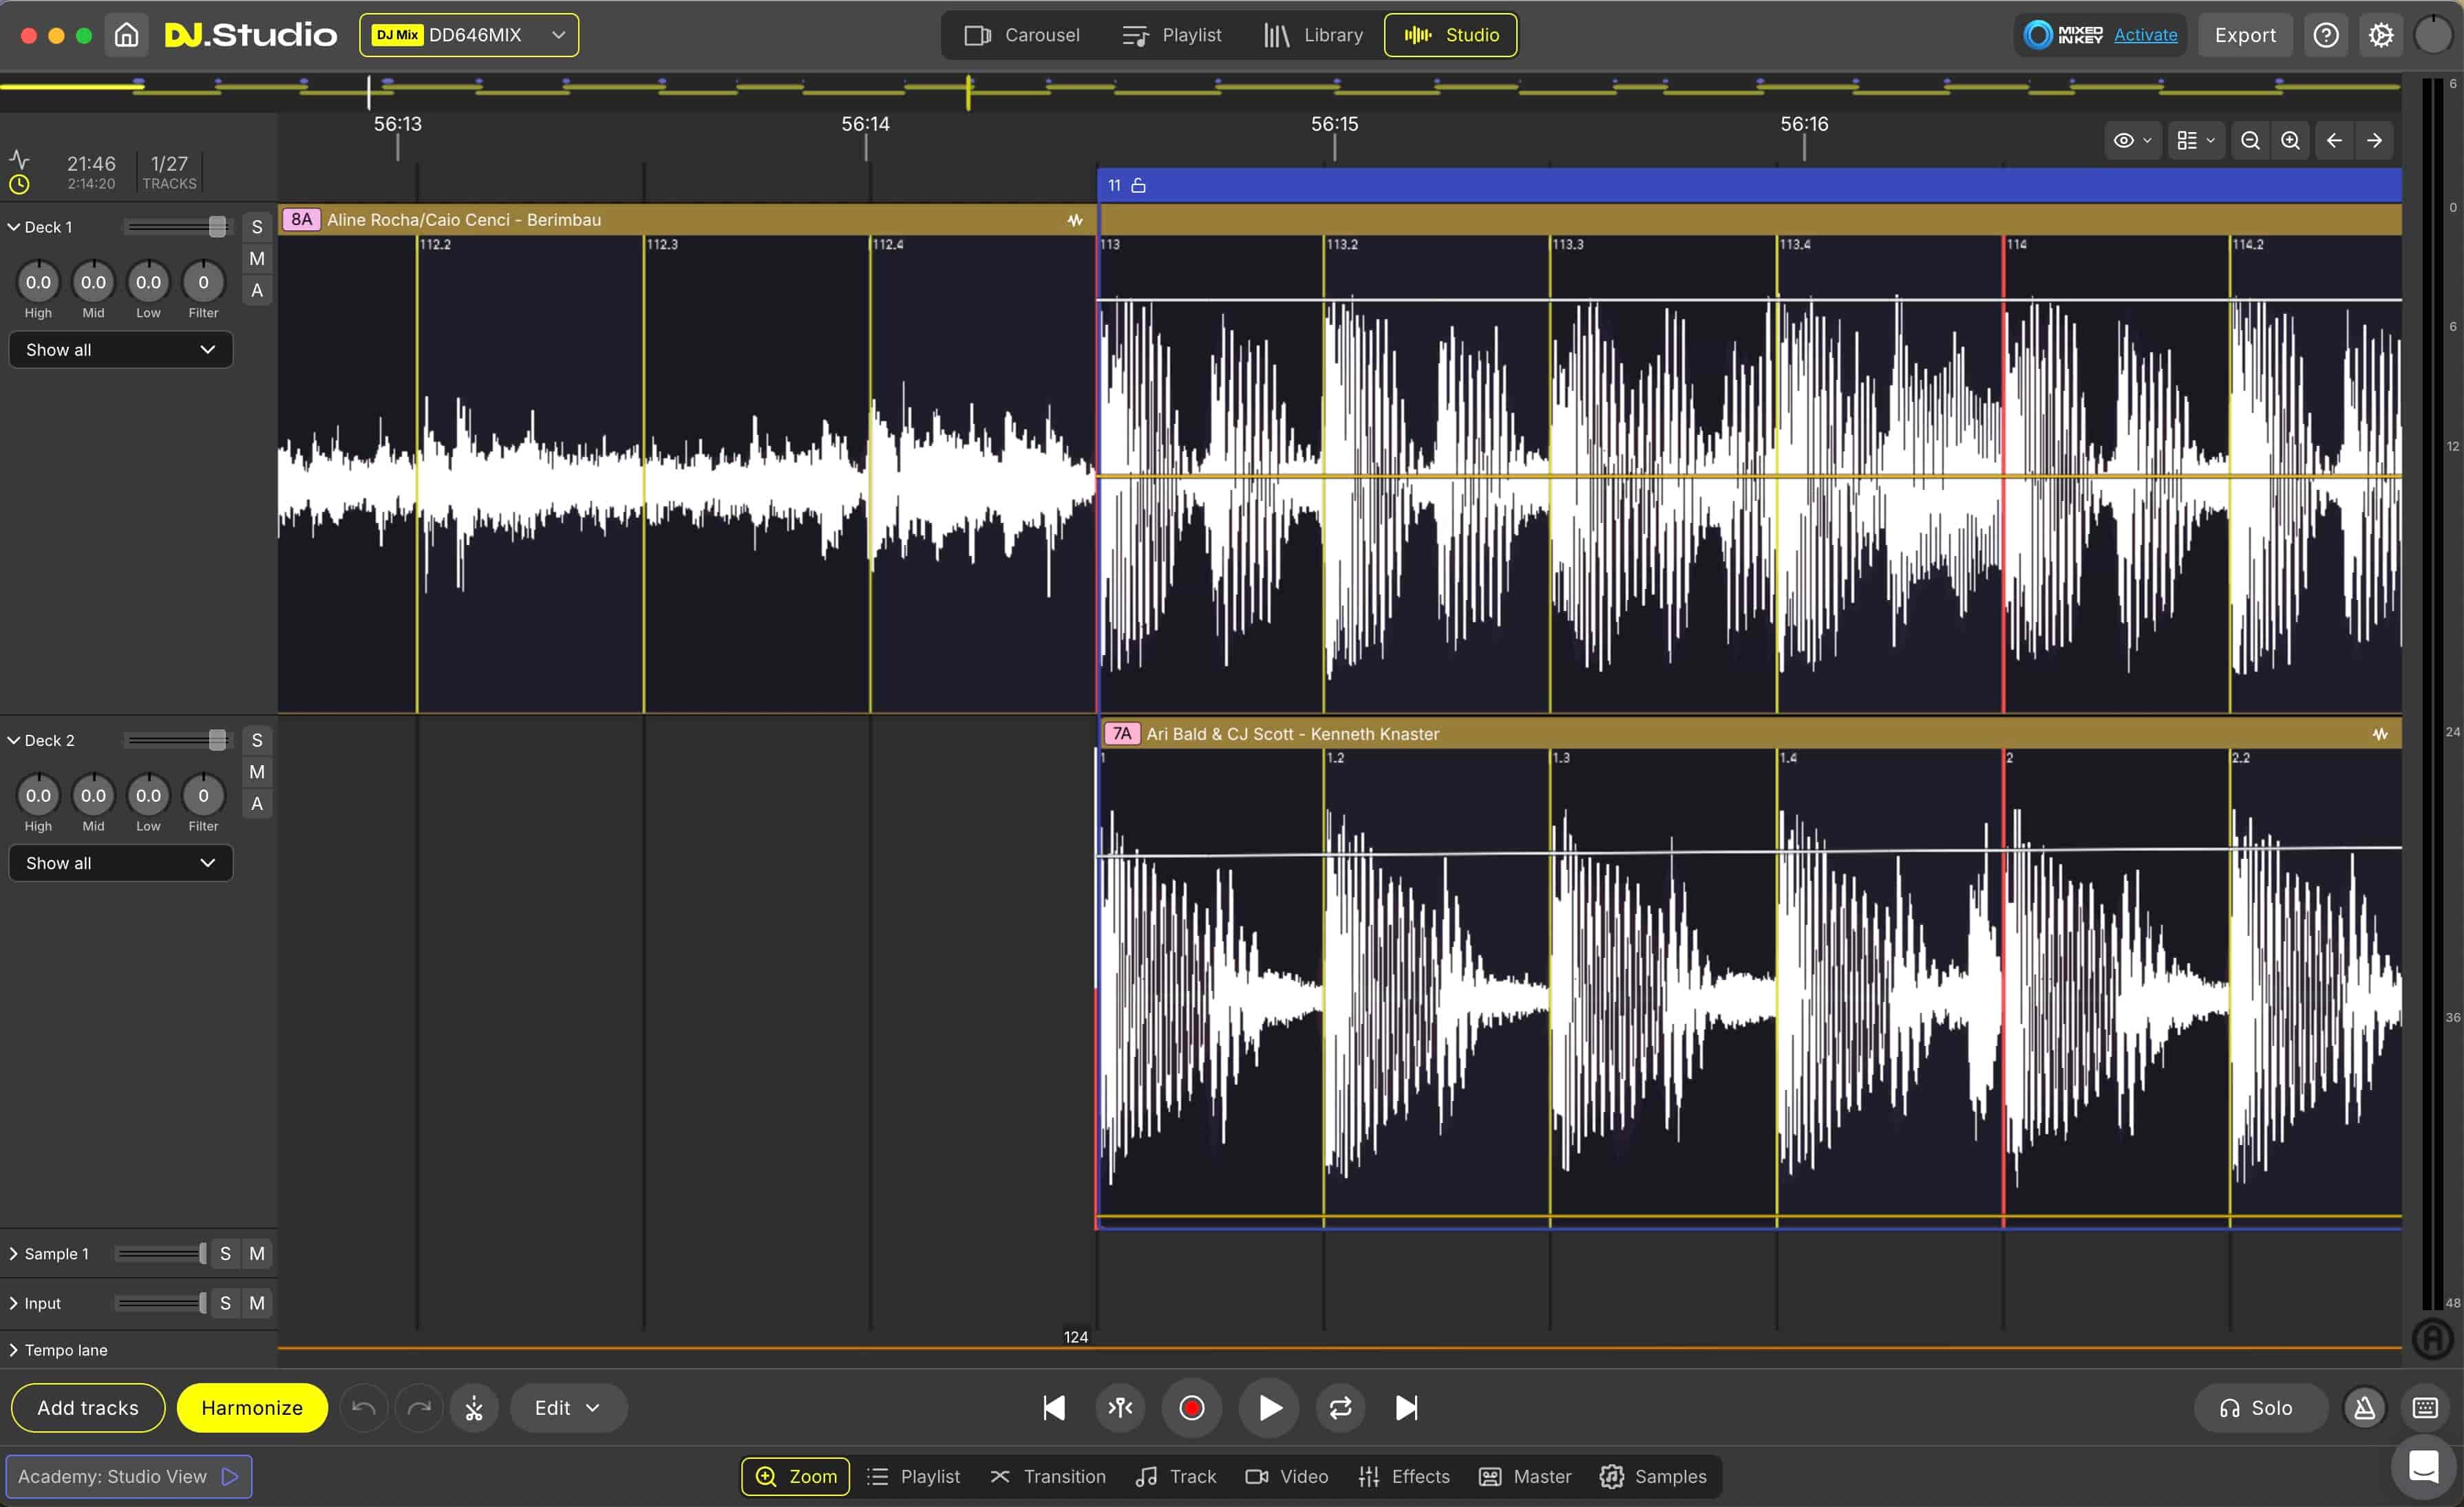Expand the Sample 1 lane
Image resolution: width=2464 pixels, height=1507 pixels.
[x=14, y=1253]
